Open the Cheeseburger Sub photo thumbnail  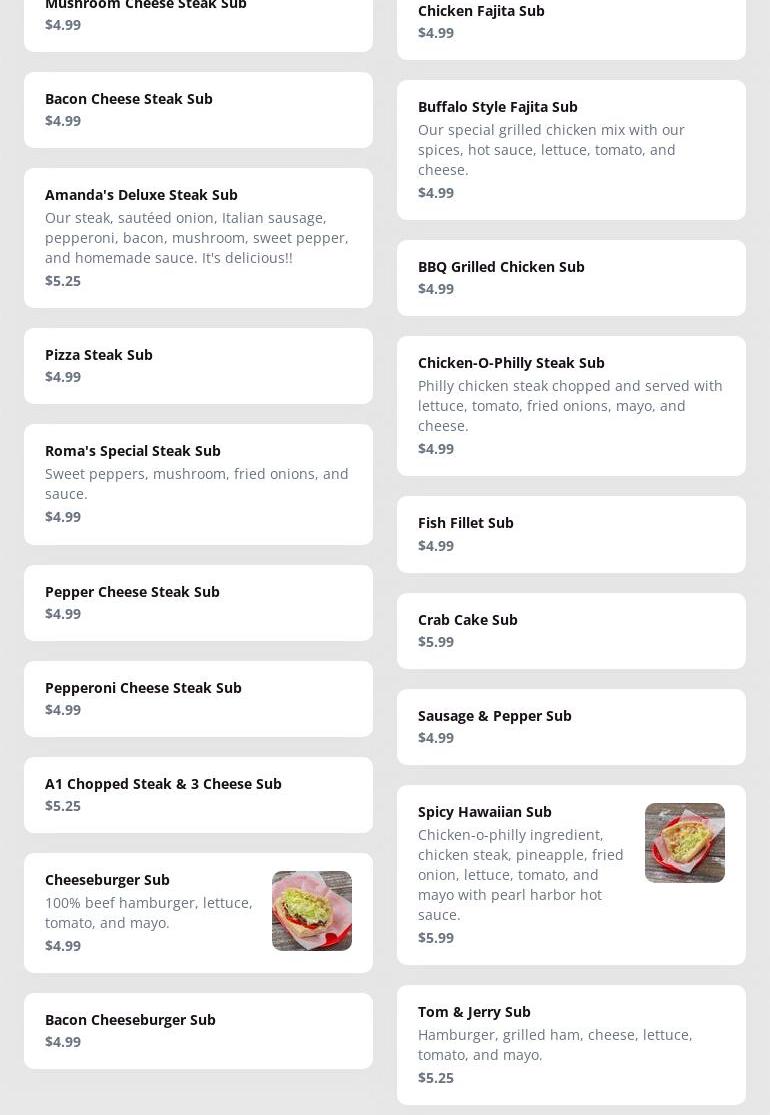(311, 911)
